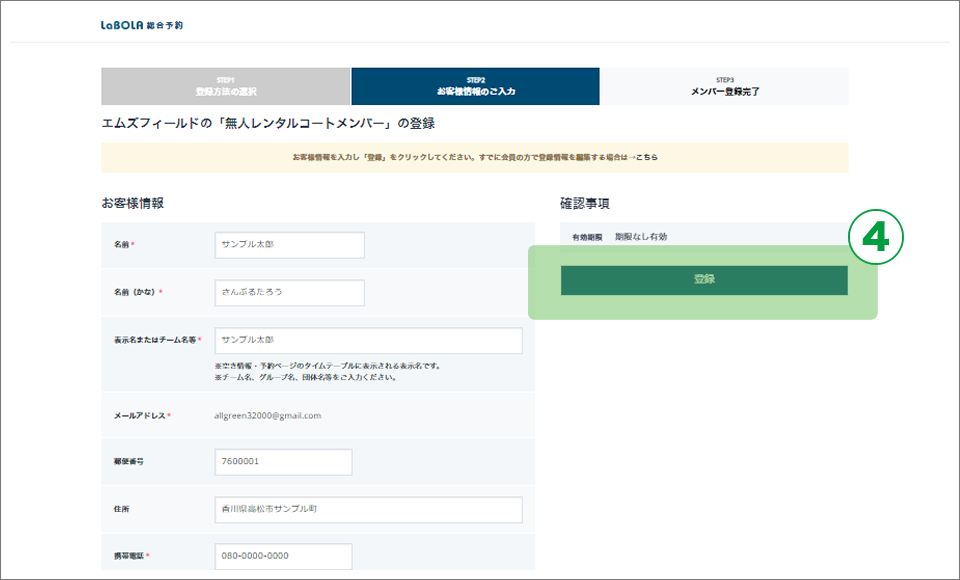Click the お客様情報 section heading
The image size is (960, 580).
pyautogui.click(x=132, y=203)
